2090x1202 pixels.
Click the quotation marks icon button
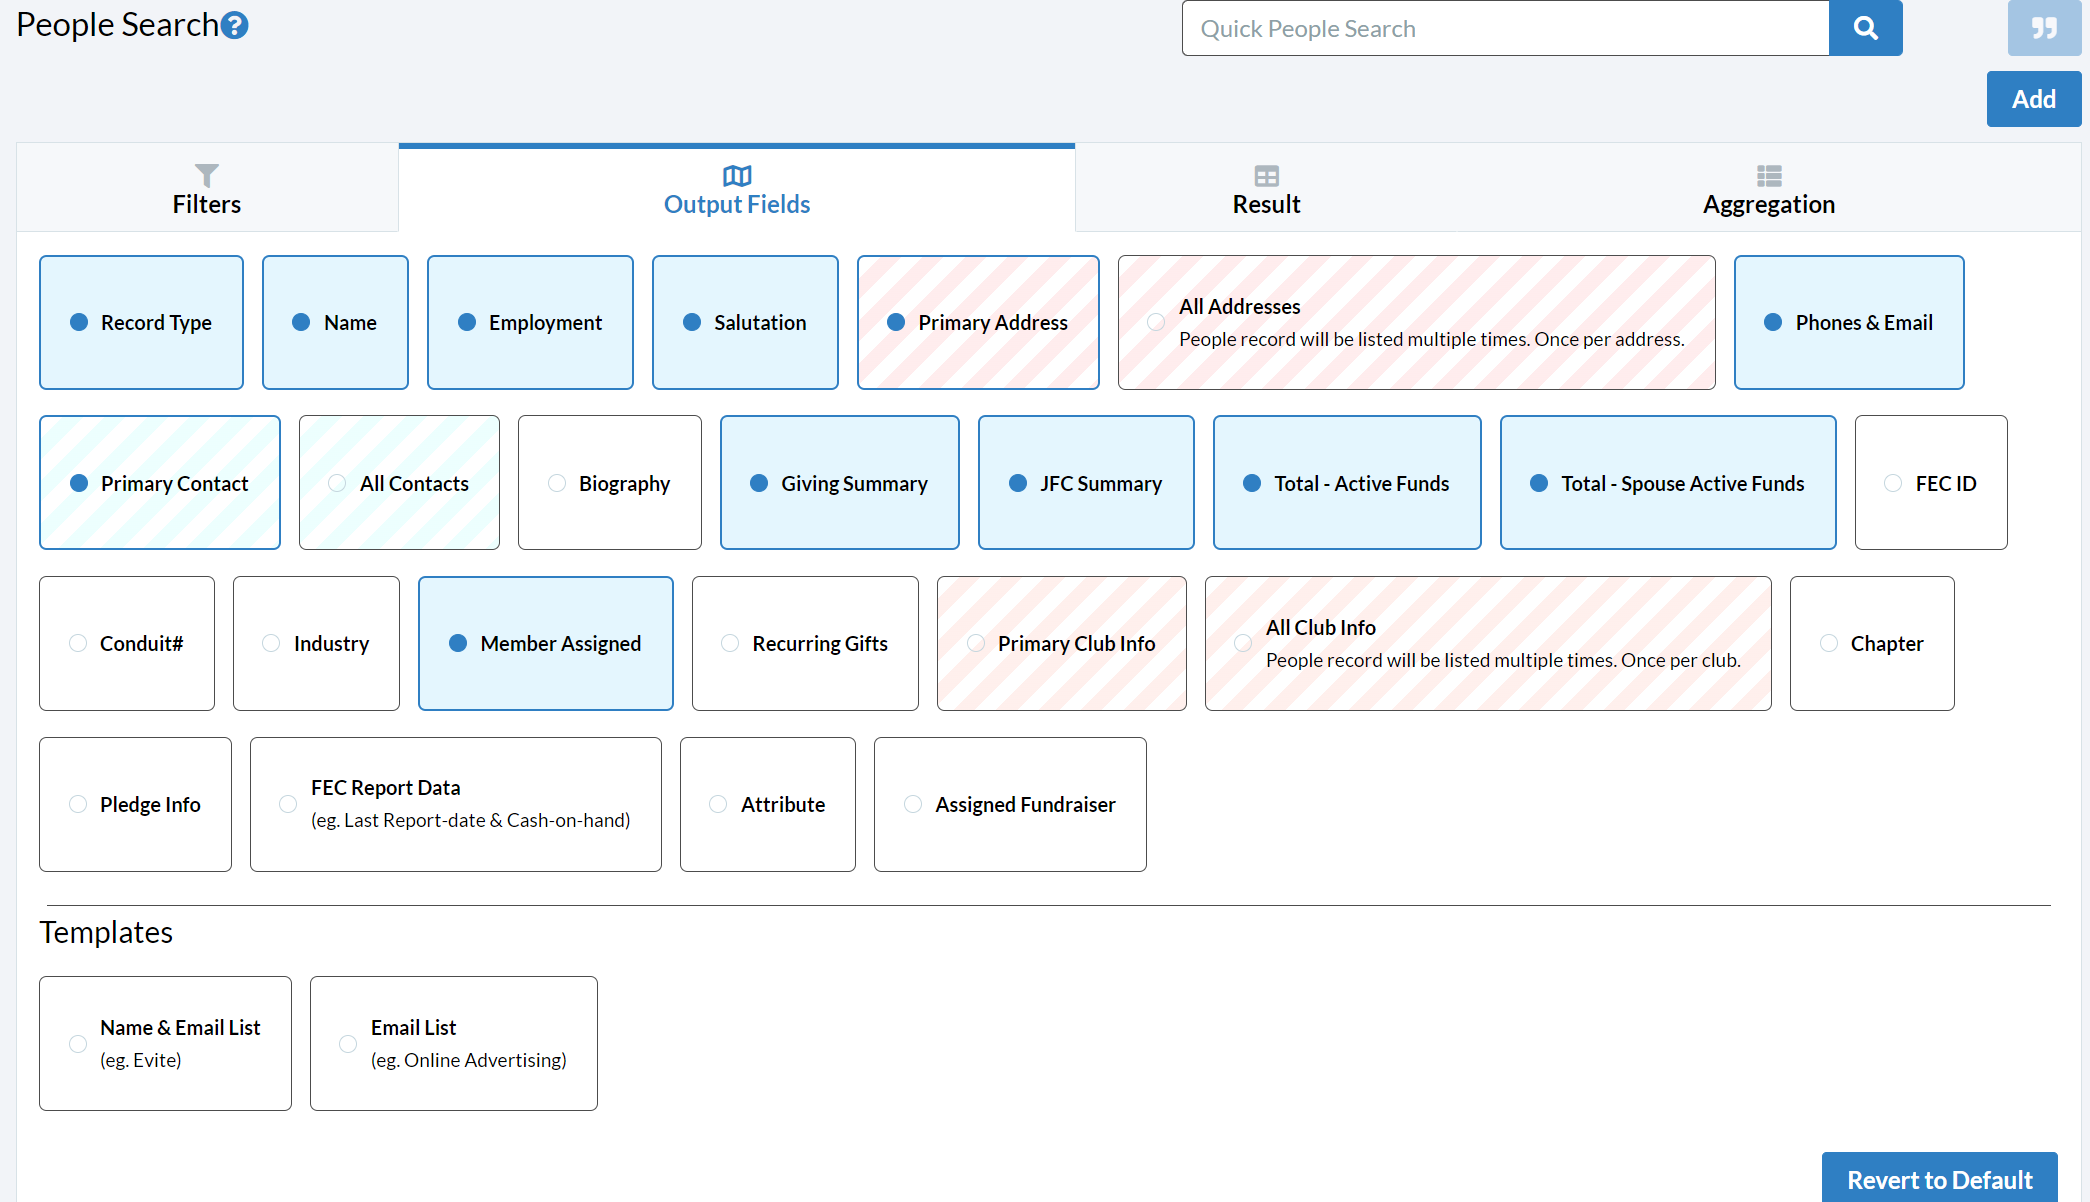point(2044,28)
